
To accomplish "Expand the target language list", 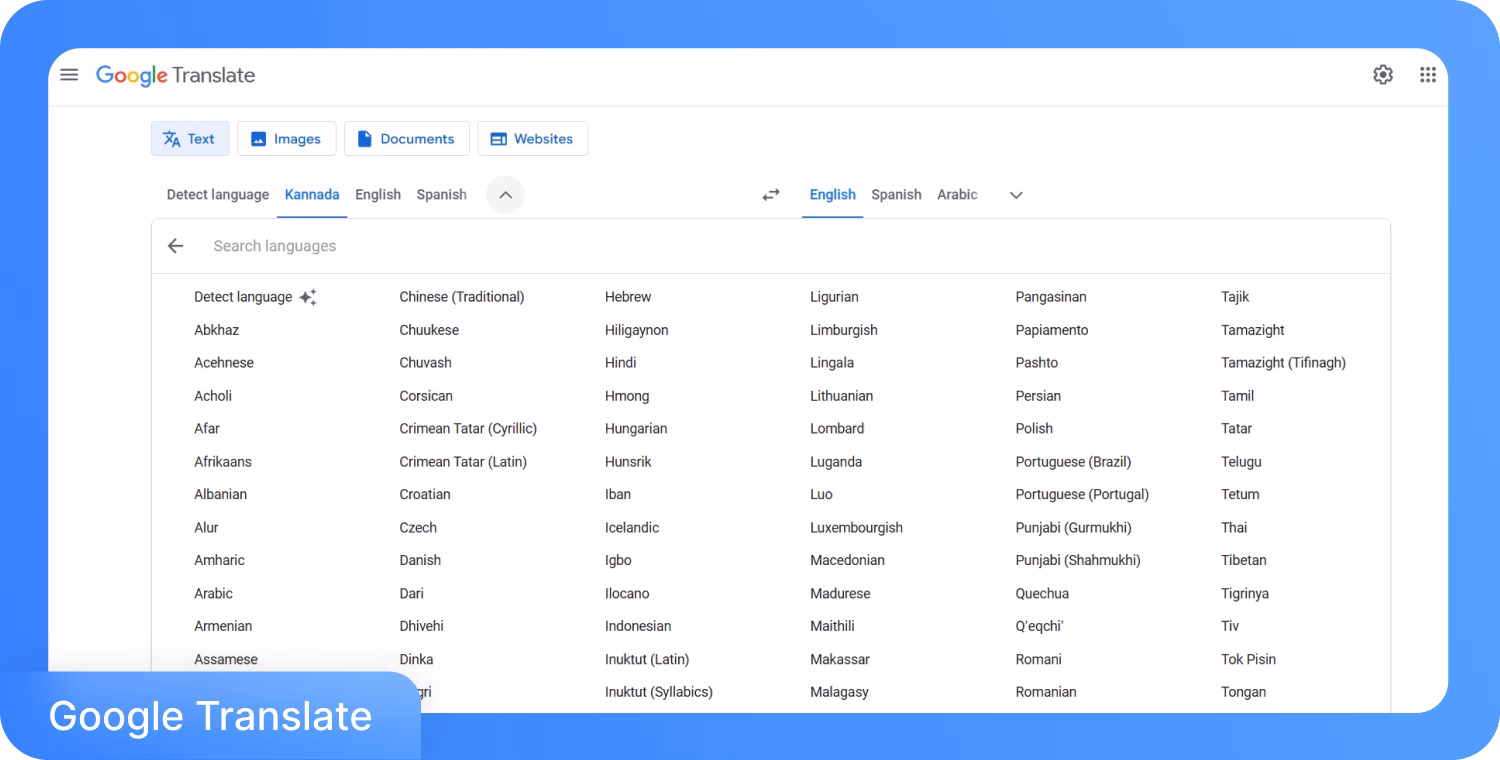I will tap(1016, 195).
